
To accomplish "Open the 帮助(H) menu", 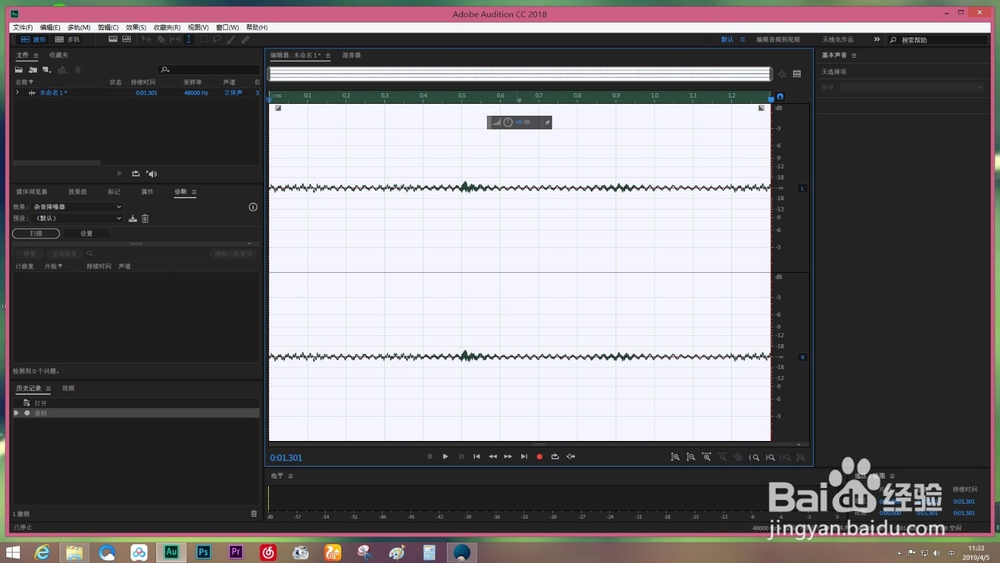I will click(x=257, y=27).
